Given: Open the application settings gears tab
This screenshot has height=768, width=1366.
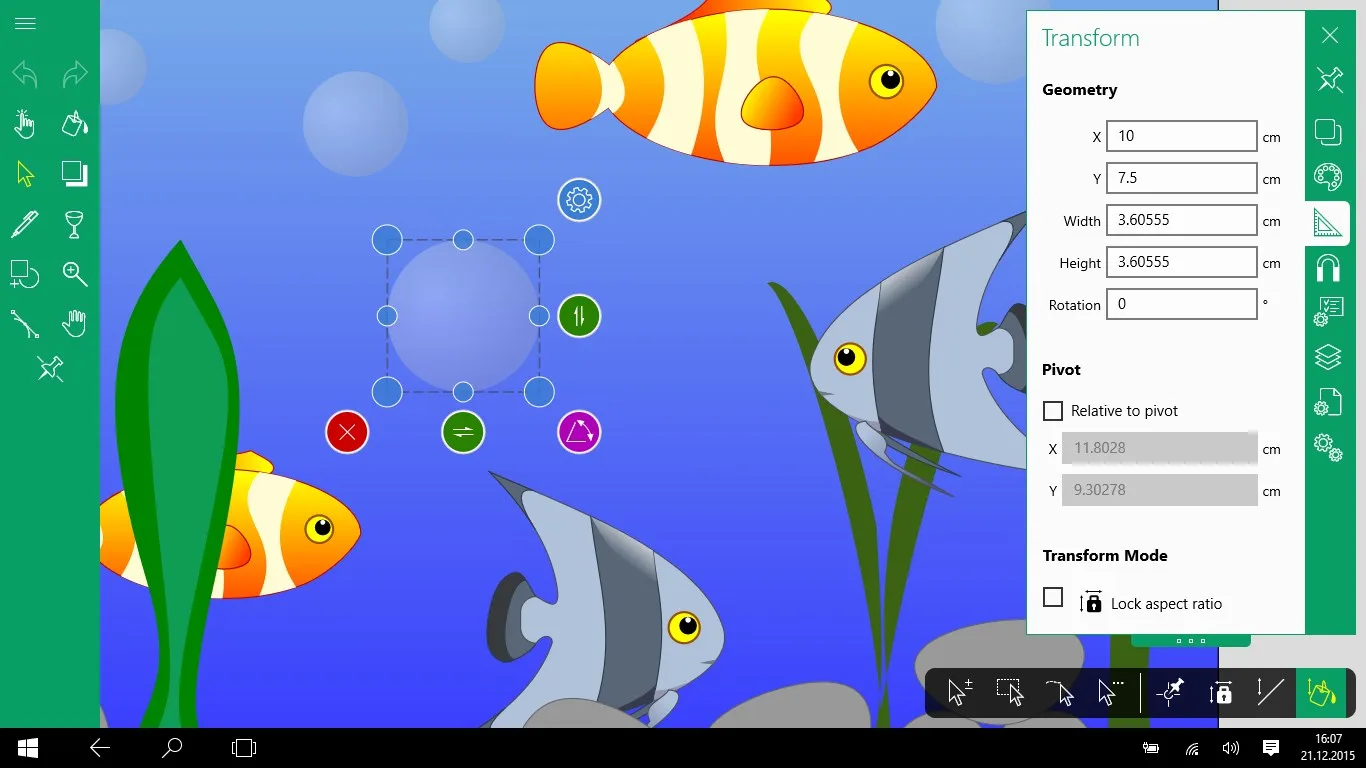Looking at the screenshot, I should pyautogui.click(x=1328, y=447).
